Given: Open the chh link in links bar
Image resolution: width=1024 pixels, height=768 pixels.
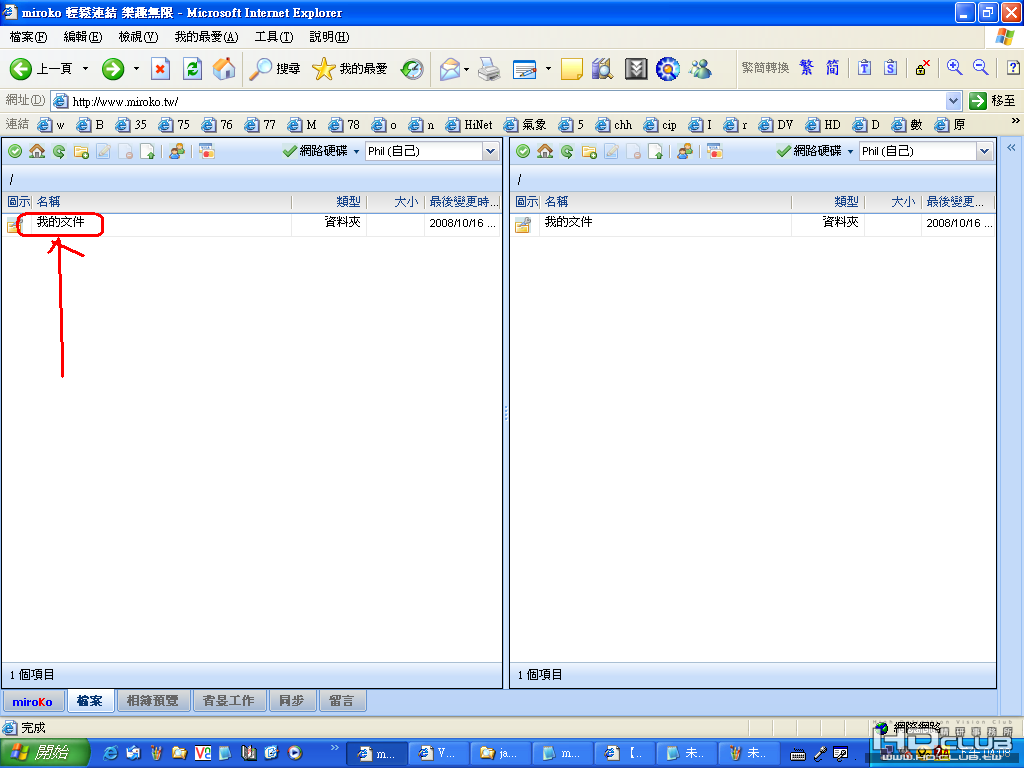Looking at the screenshot, I should tap(614, 125).
